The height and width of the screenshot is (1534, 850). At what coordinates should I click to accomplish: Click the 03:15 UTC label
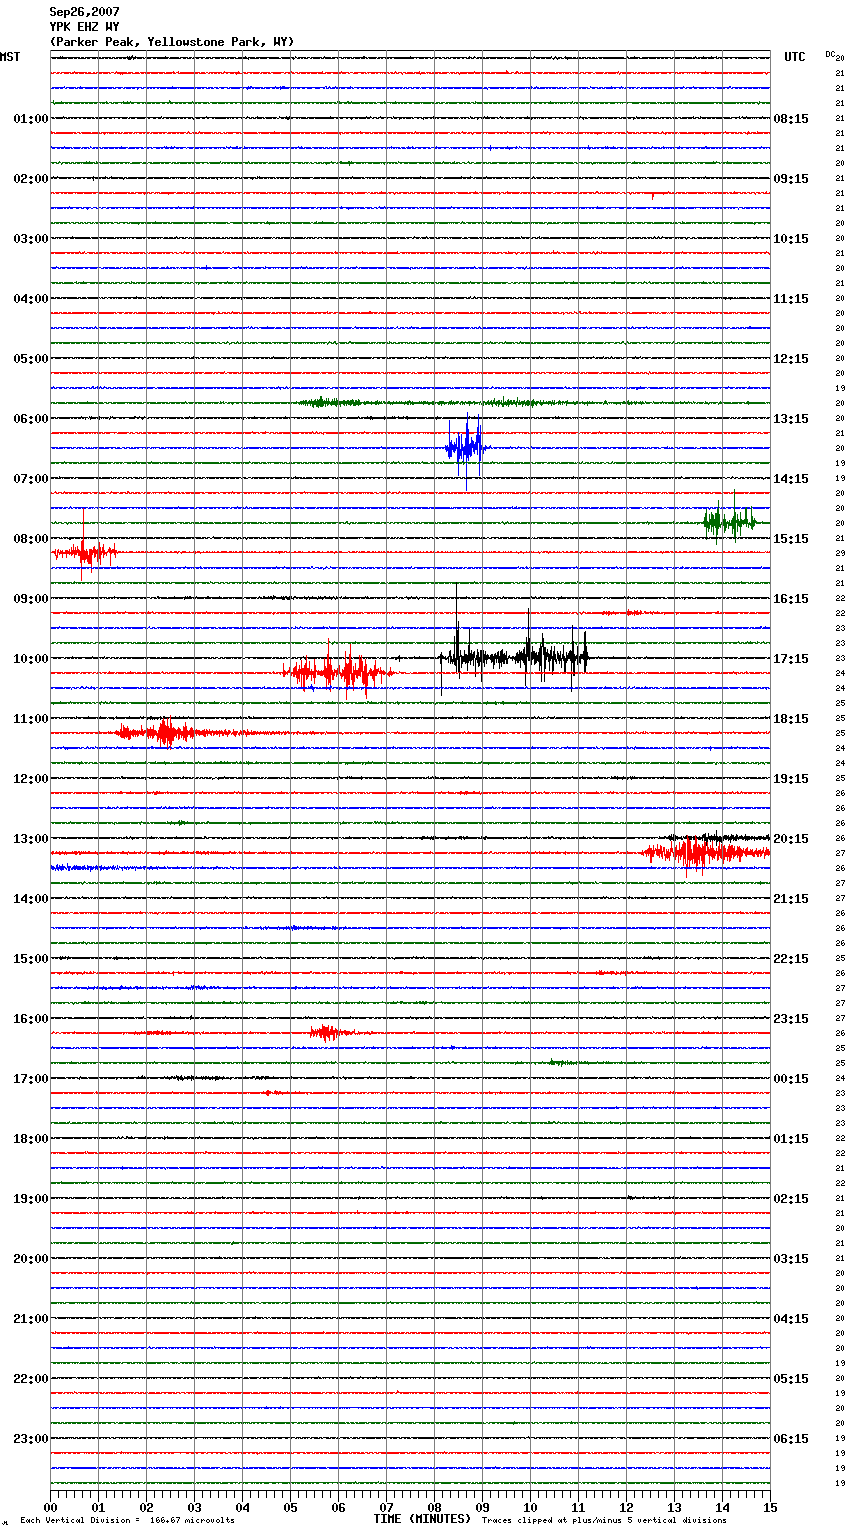pos(791,1259)
